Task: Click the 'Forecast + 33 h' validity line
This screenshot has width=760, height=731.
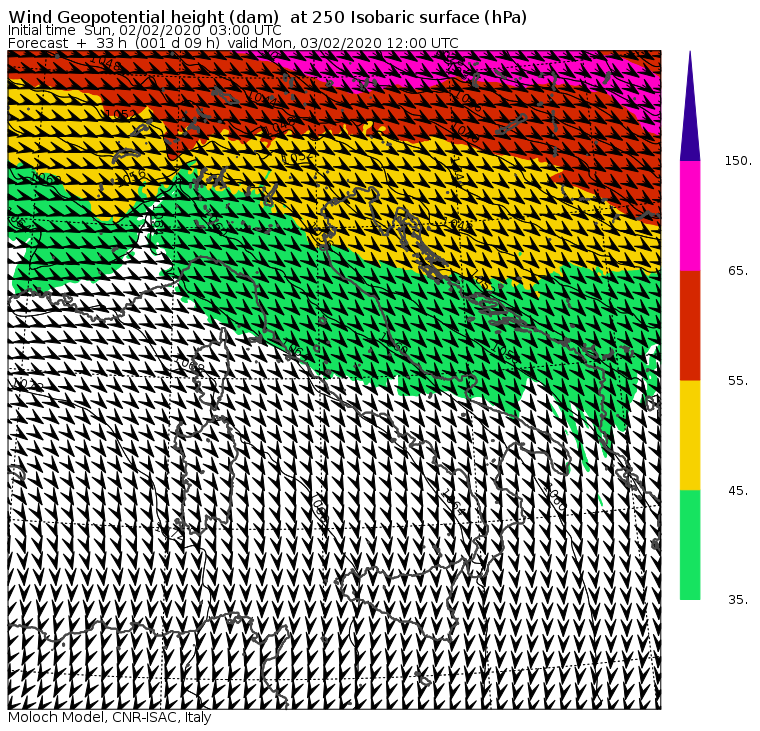Action: (233, 43)
